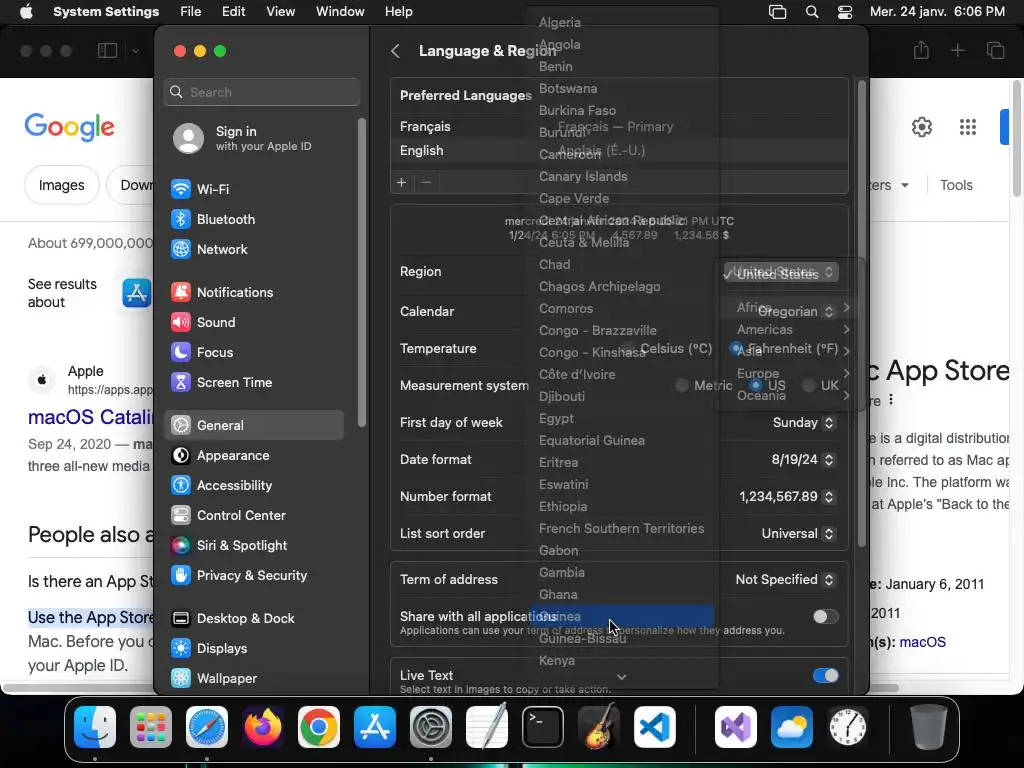This screenshot has width=1024, height=768.
Task: Toggle Live Text switch off
Action: [x=825, y=675]
